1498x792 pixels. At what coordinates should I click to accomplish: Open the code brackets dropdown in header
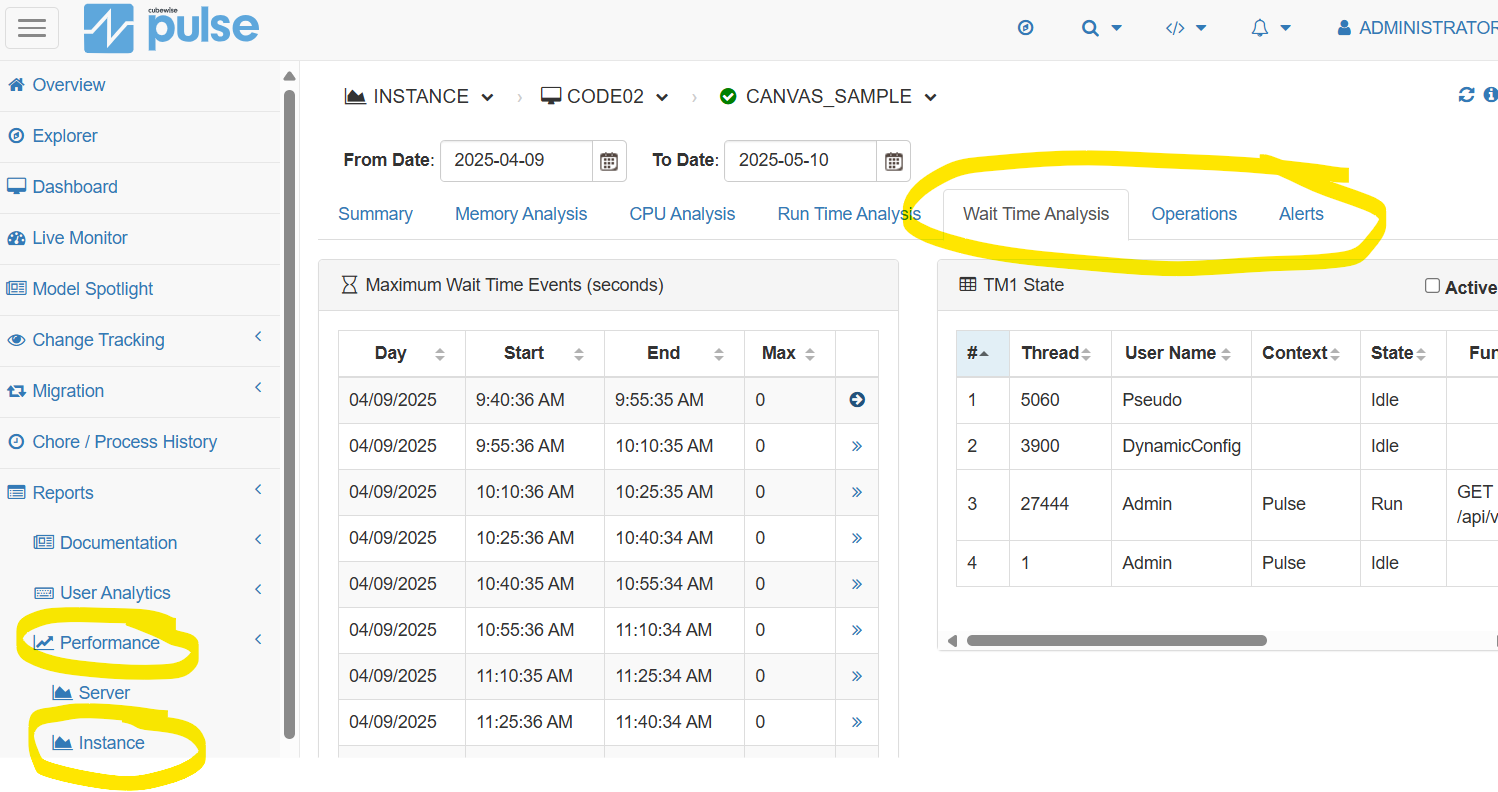click(x=1186, y=28)
